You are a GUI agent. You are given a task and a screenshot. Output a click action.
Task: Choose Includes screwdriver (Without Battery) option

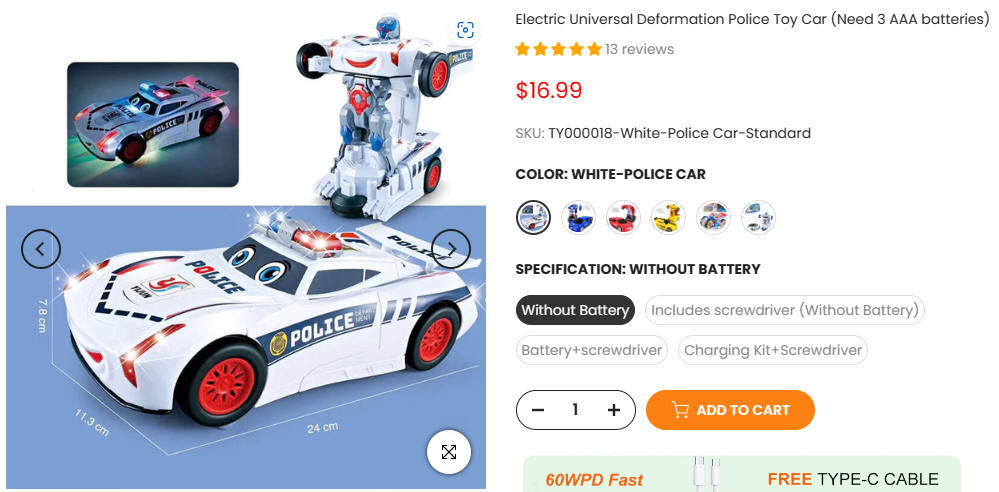click(x=785, y=310)
